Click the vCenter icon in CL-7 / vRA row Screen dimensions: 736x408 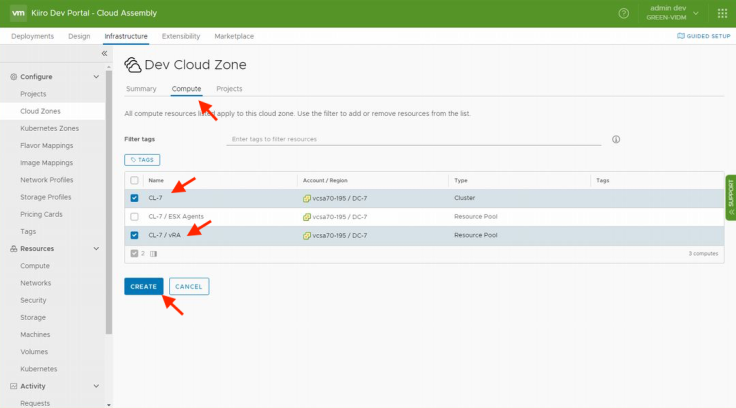(x=307, y=236)
